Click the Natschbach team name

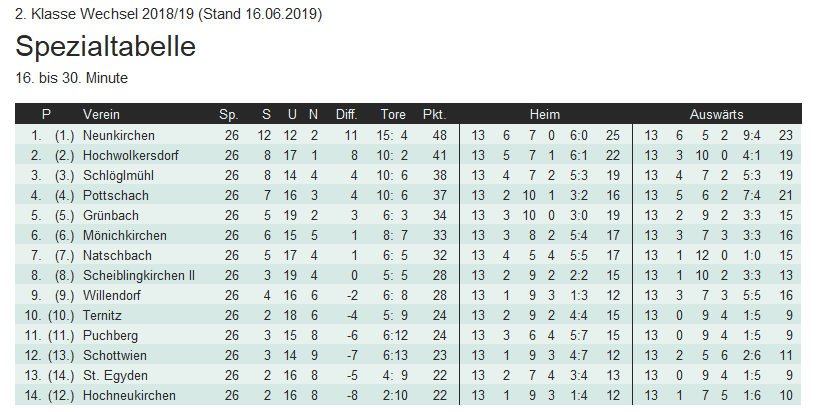[117, 255]
